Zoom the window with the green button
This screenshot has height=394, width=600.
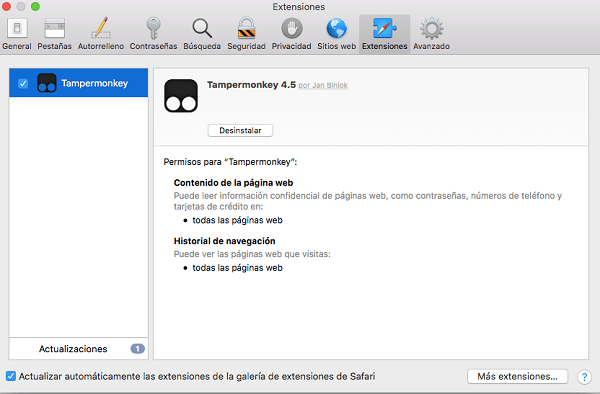click(x=35, y=7)
